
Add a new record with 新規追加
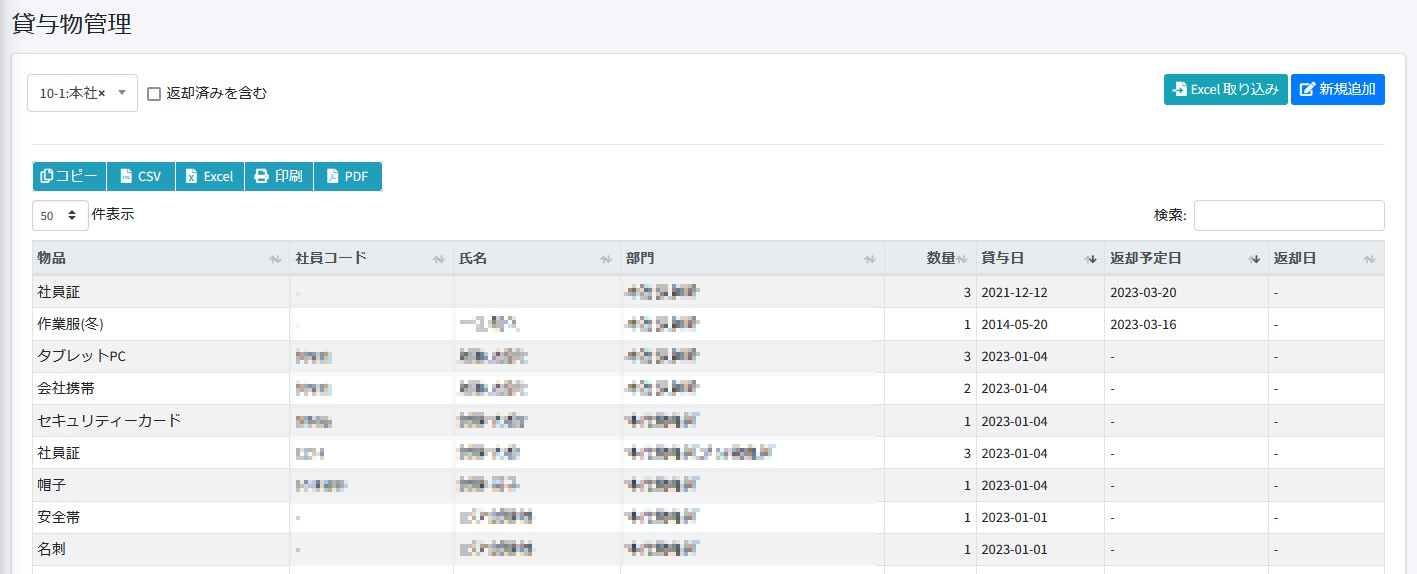[x=1337, y=89]
